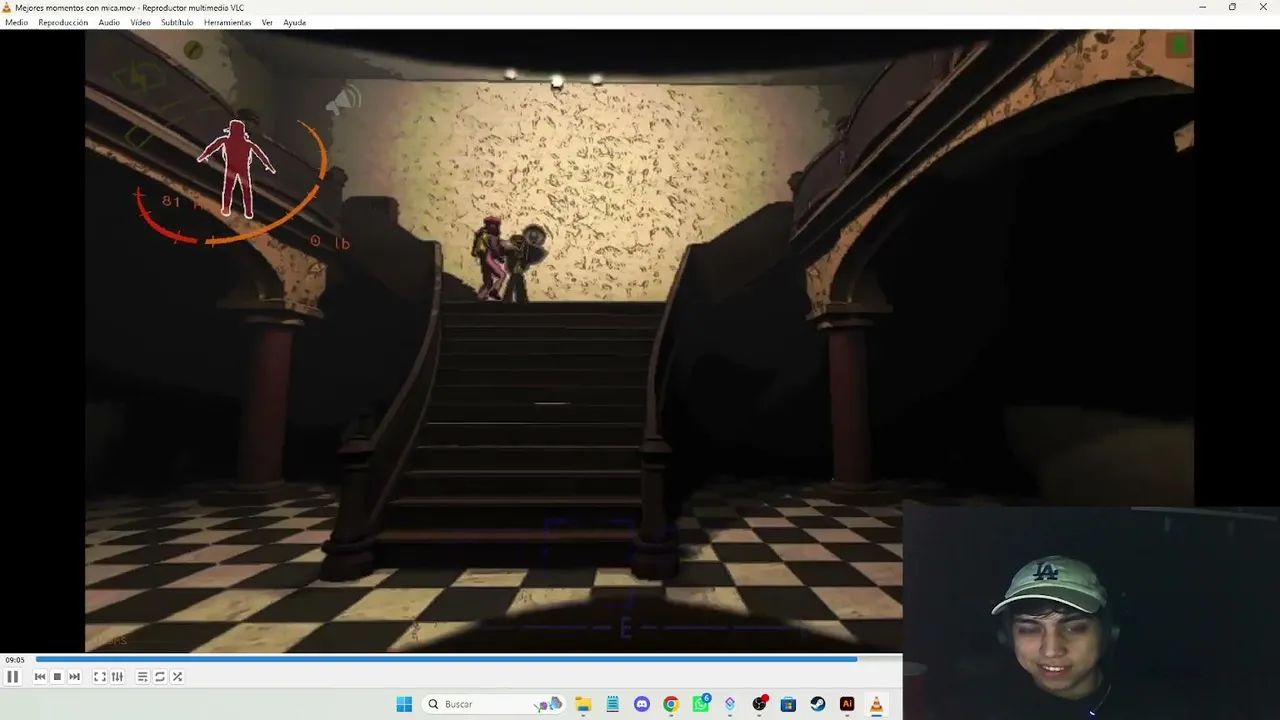Open the Notepad app on the taskbar
This screenshot has height=720, width=1280.
(x=613, y=704)
